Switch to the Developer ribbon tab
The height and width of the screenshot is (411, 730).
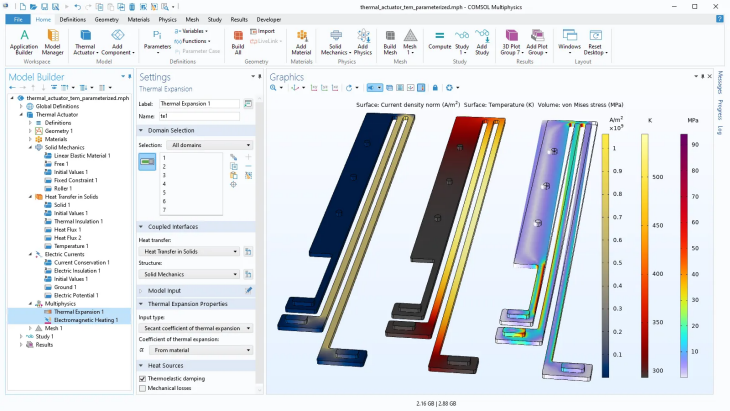click(269, 20)
